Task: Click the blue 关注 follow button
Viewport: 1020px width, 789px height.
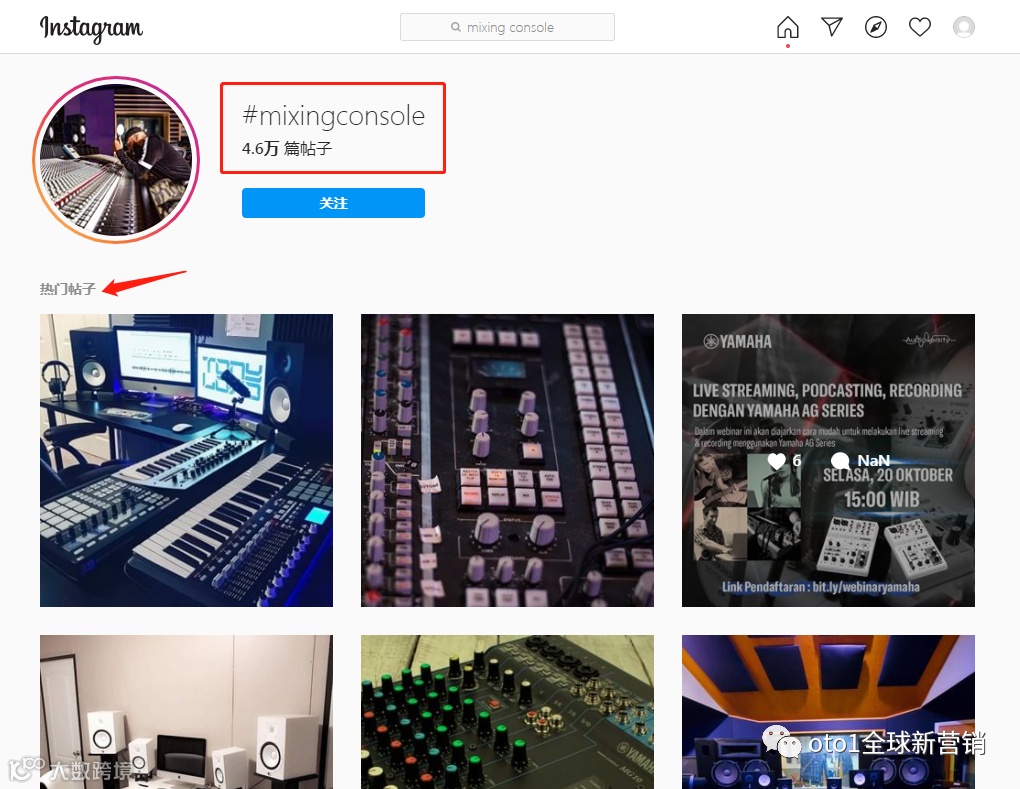Action: coord(333,203)
